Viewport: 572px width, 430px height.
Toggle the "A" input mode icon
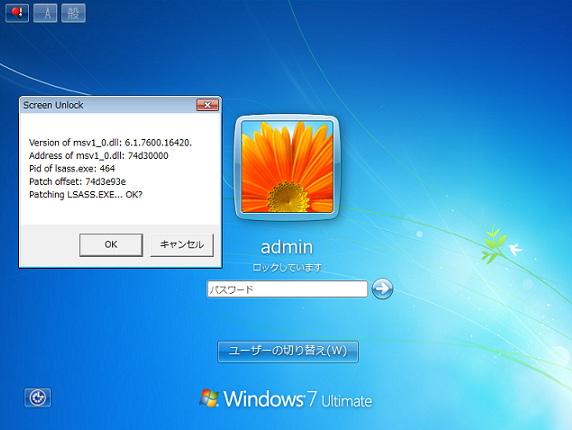pos(45,13)
